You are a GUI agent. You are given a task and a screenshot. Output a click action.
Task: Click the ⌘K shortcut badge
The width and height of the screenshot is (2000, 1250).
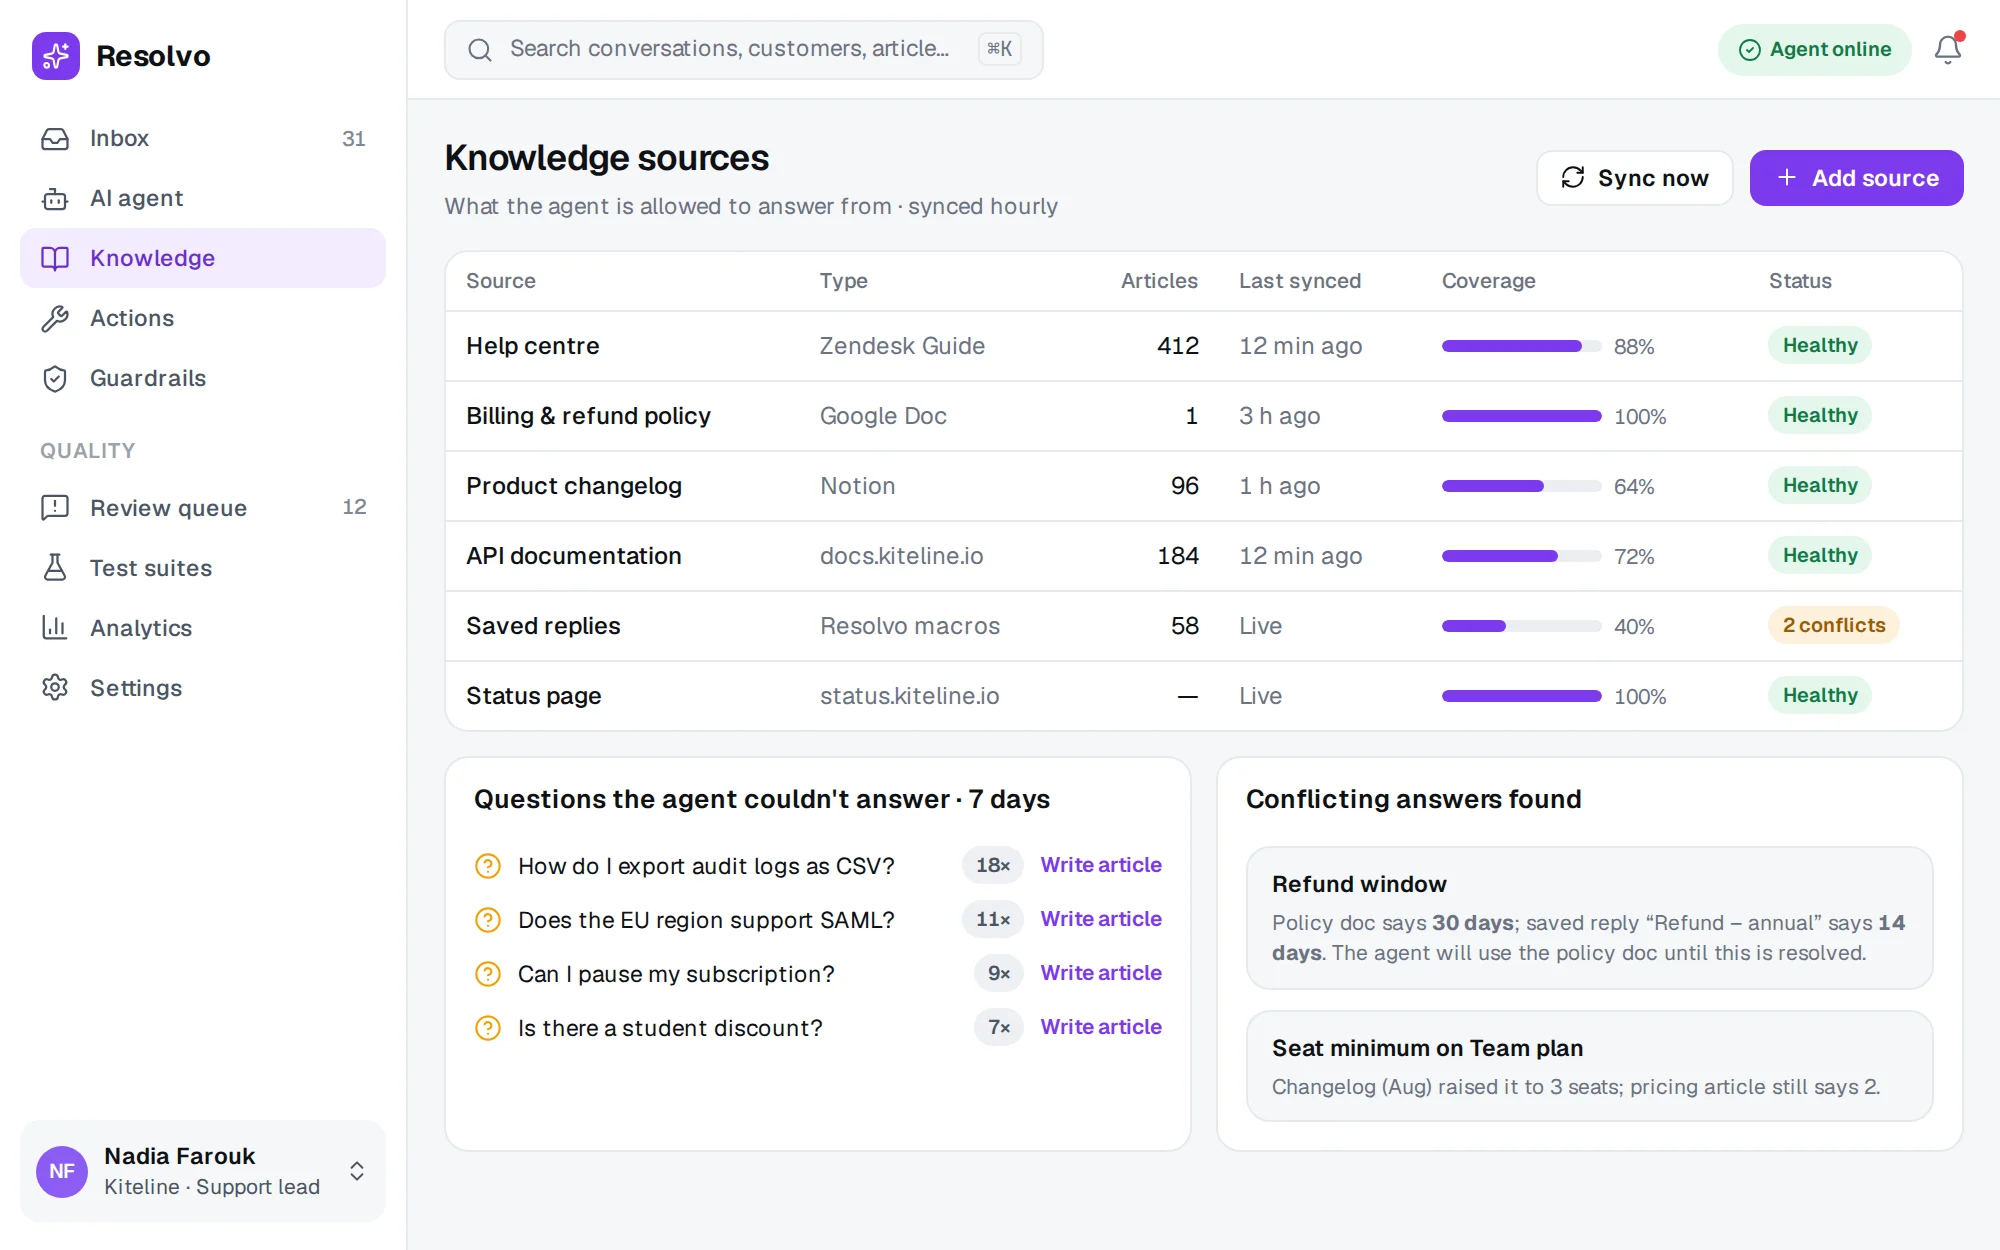(x=1000, y=49)
